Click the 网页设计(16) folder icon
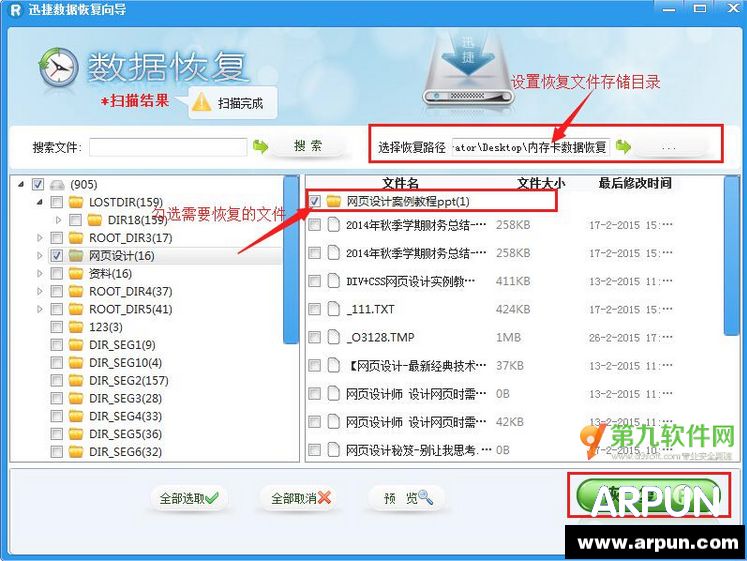Viewport: 747px width, 561px height. (76, 256)
